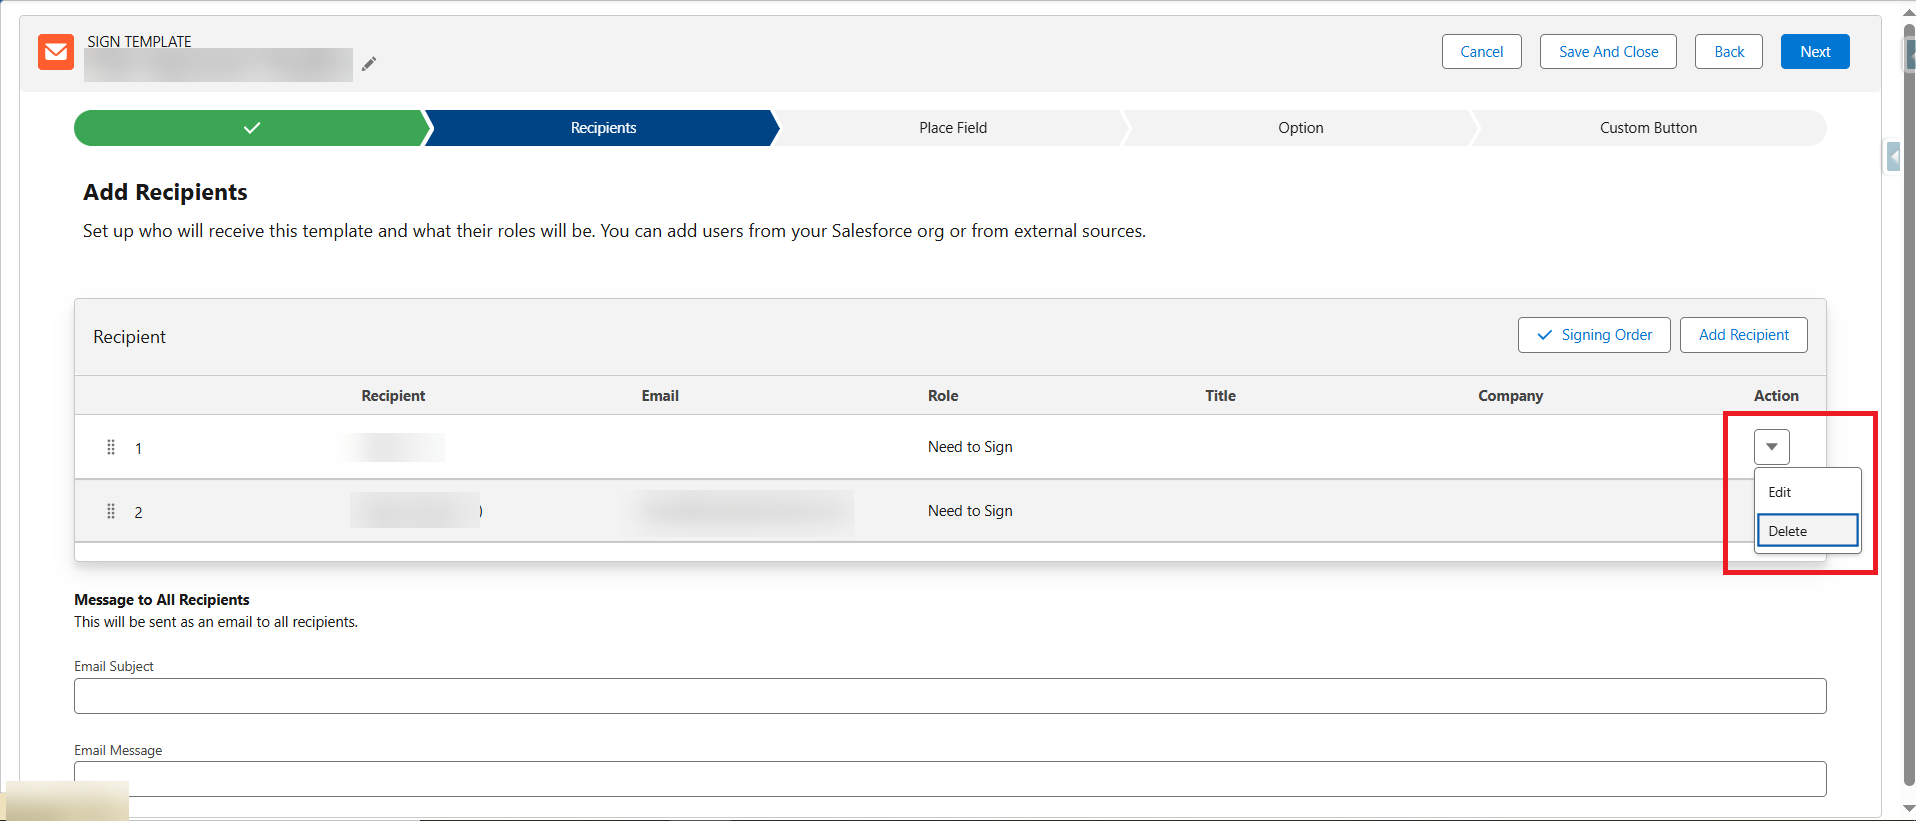This screenshot has width=1916, height=821.
Task: Select the Recipients step in the progress bar
Action: coord(603,128)
